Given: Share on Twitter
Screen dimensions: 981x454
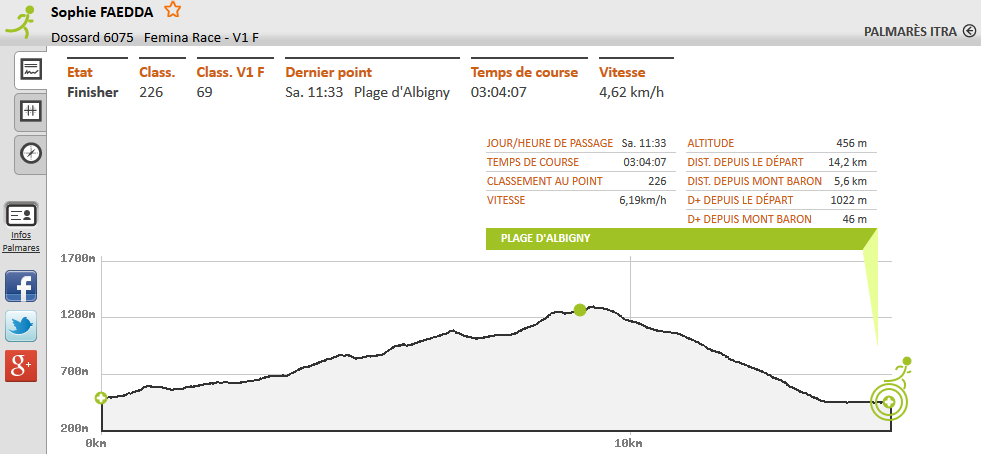Looking at the screenshot, I should 21,326.
